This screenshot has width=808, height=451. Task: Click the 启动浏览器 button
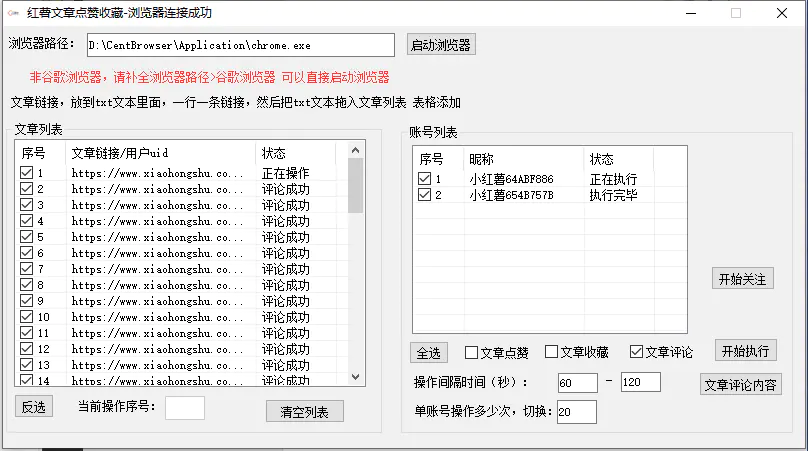coord(440,45)
